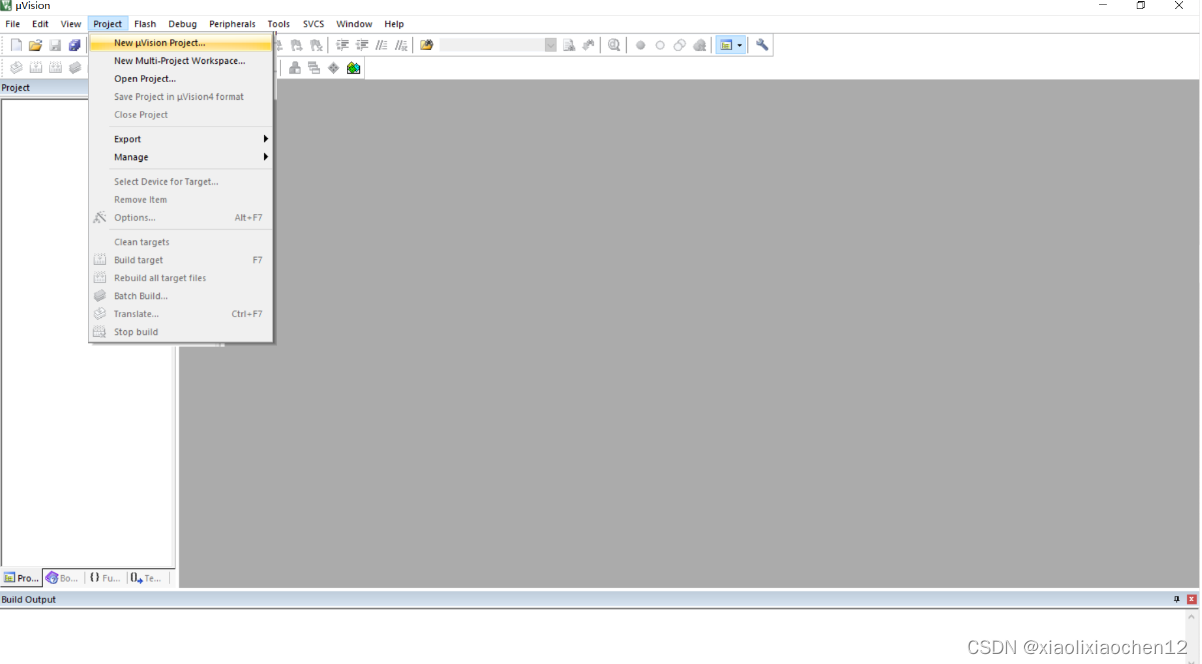The width and height of the screenshot is (1202, 664).
Task: Click the Indent selected lines icon
Action: coord(343,45)
